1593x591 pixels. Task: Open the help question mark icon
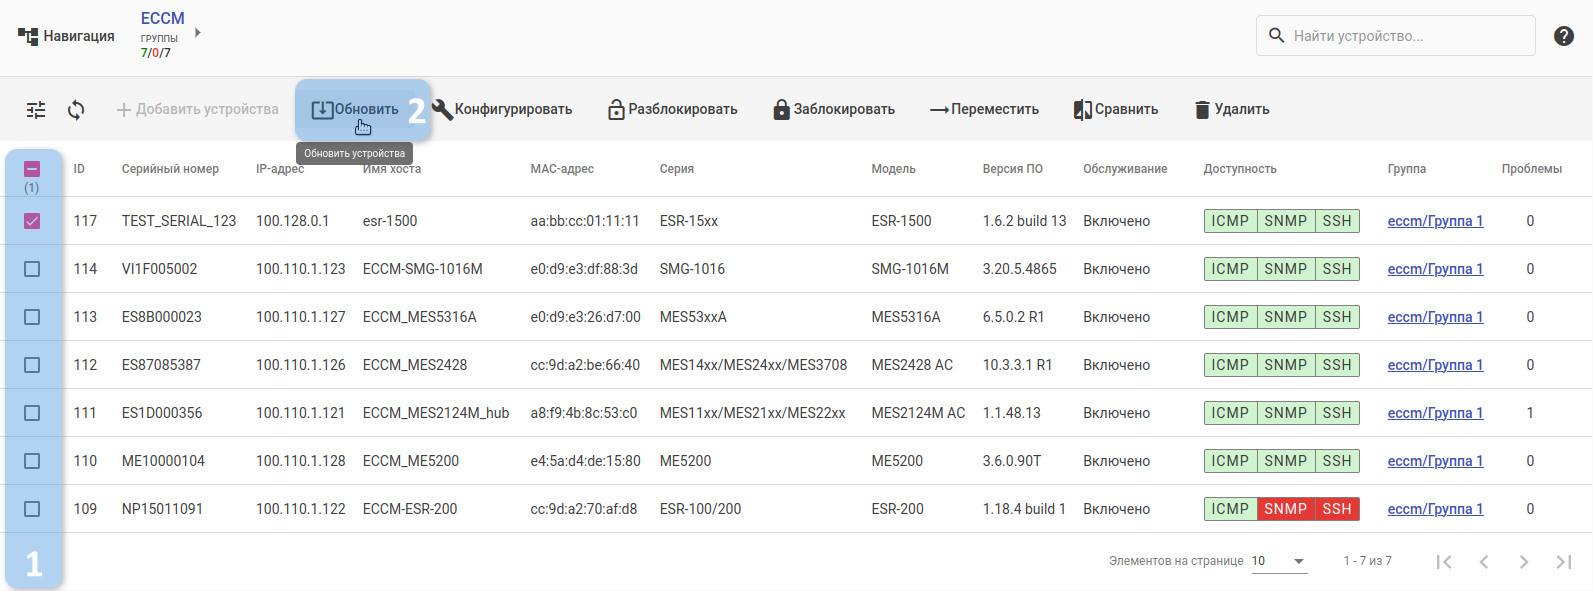[x=1564, y=36]
